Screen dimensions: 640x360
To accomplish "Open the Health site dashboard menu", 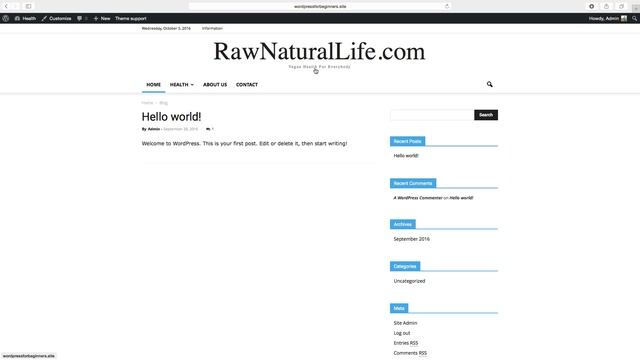I will click(x=25, y=18).
